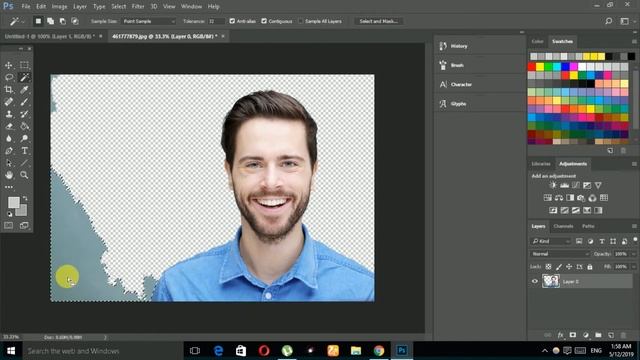Screen dimensions: 640x360
Task: Choose Subtract from Selection mode
Action: pos(62,21)
